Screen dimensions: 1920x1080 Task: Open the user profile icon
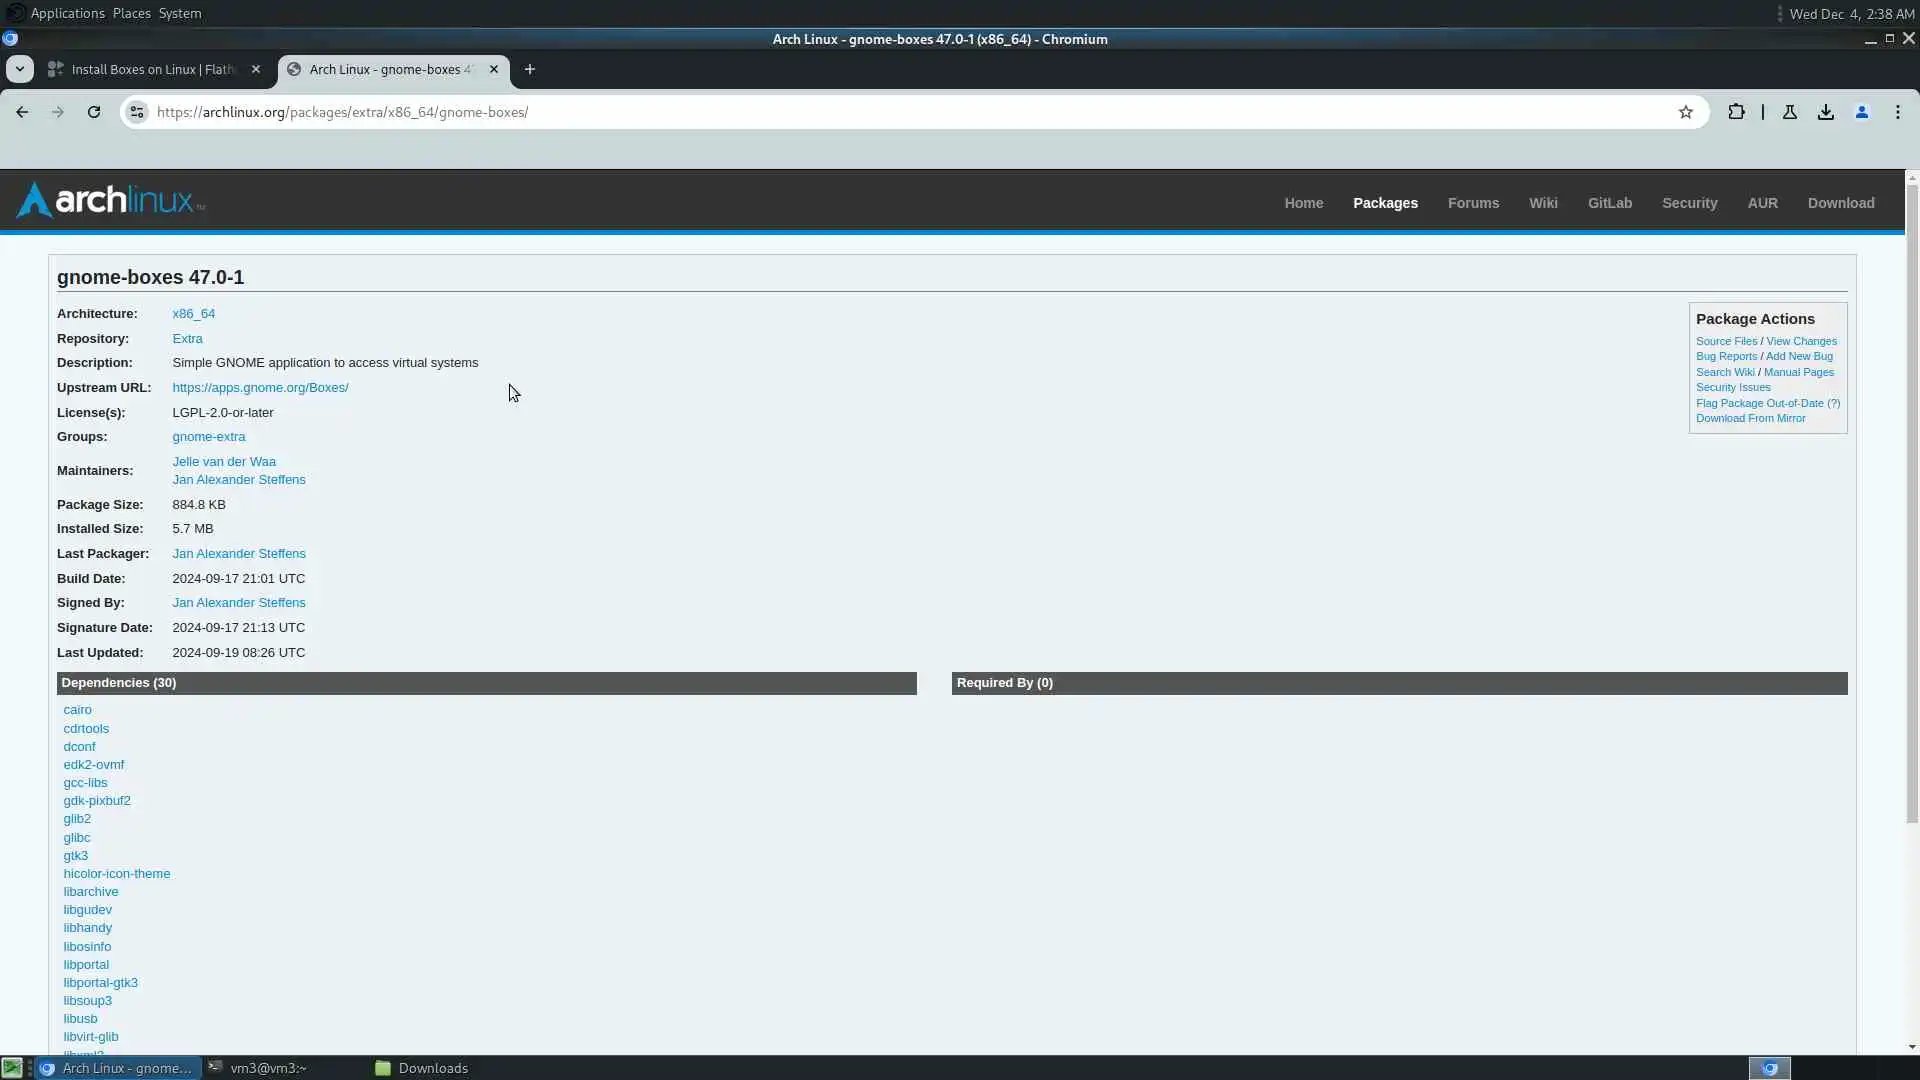tap(1862, 112)
